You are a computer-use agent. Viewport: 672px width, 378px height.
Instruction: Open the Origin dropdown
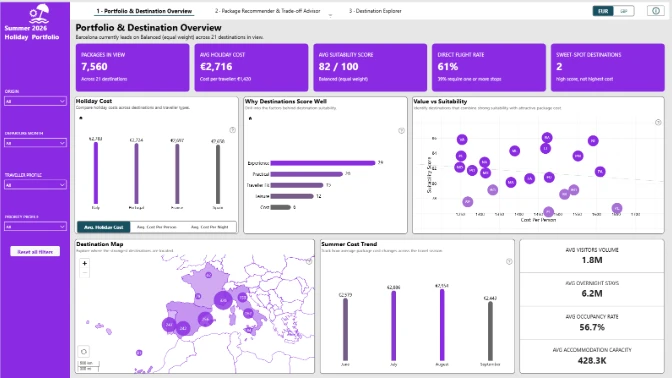click(35, 101)
